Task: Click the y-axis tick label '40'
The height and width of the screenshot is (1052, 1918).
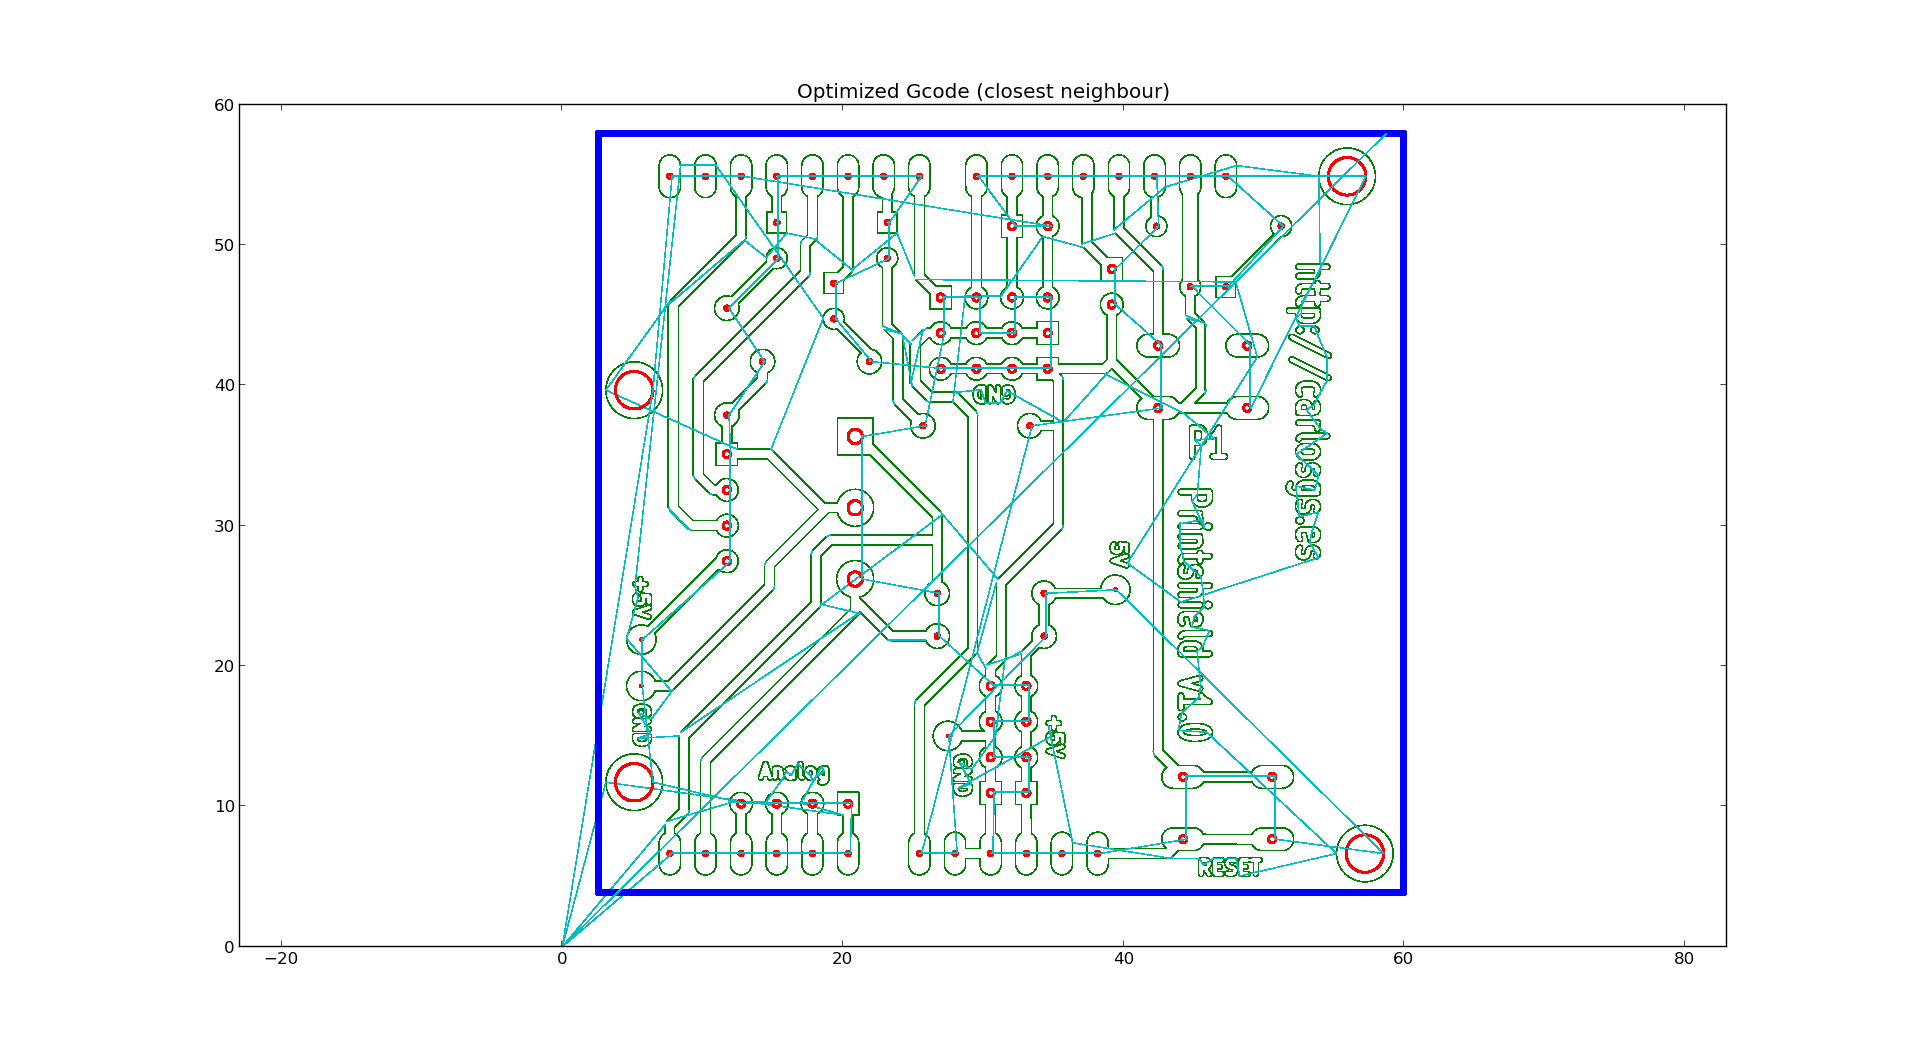Action: point(222,386)
